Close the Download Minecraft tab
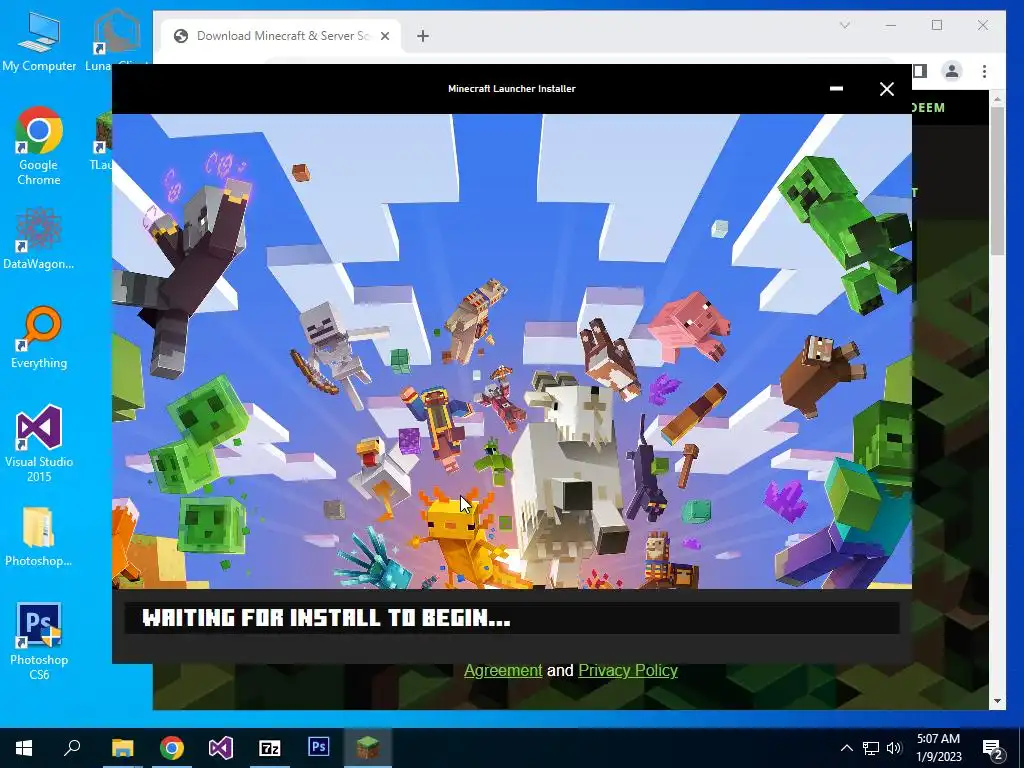1024x768 pixels. pyautogui.click(x=385, y=36)
